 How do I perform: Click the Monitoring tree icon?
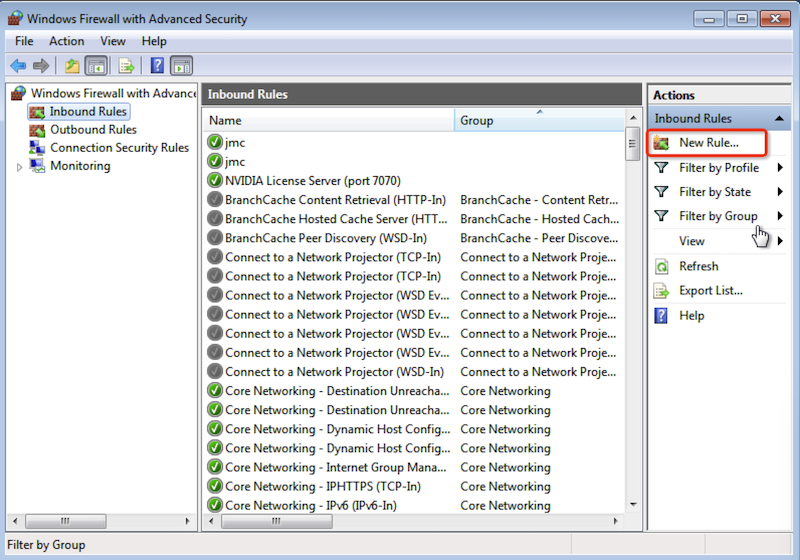pyautogui.click(x=37, y=166)
